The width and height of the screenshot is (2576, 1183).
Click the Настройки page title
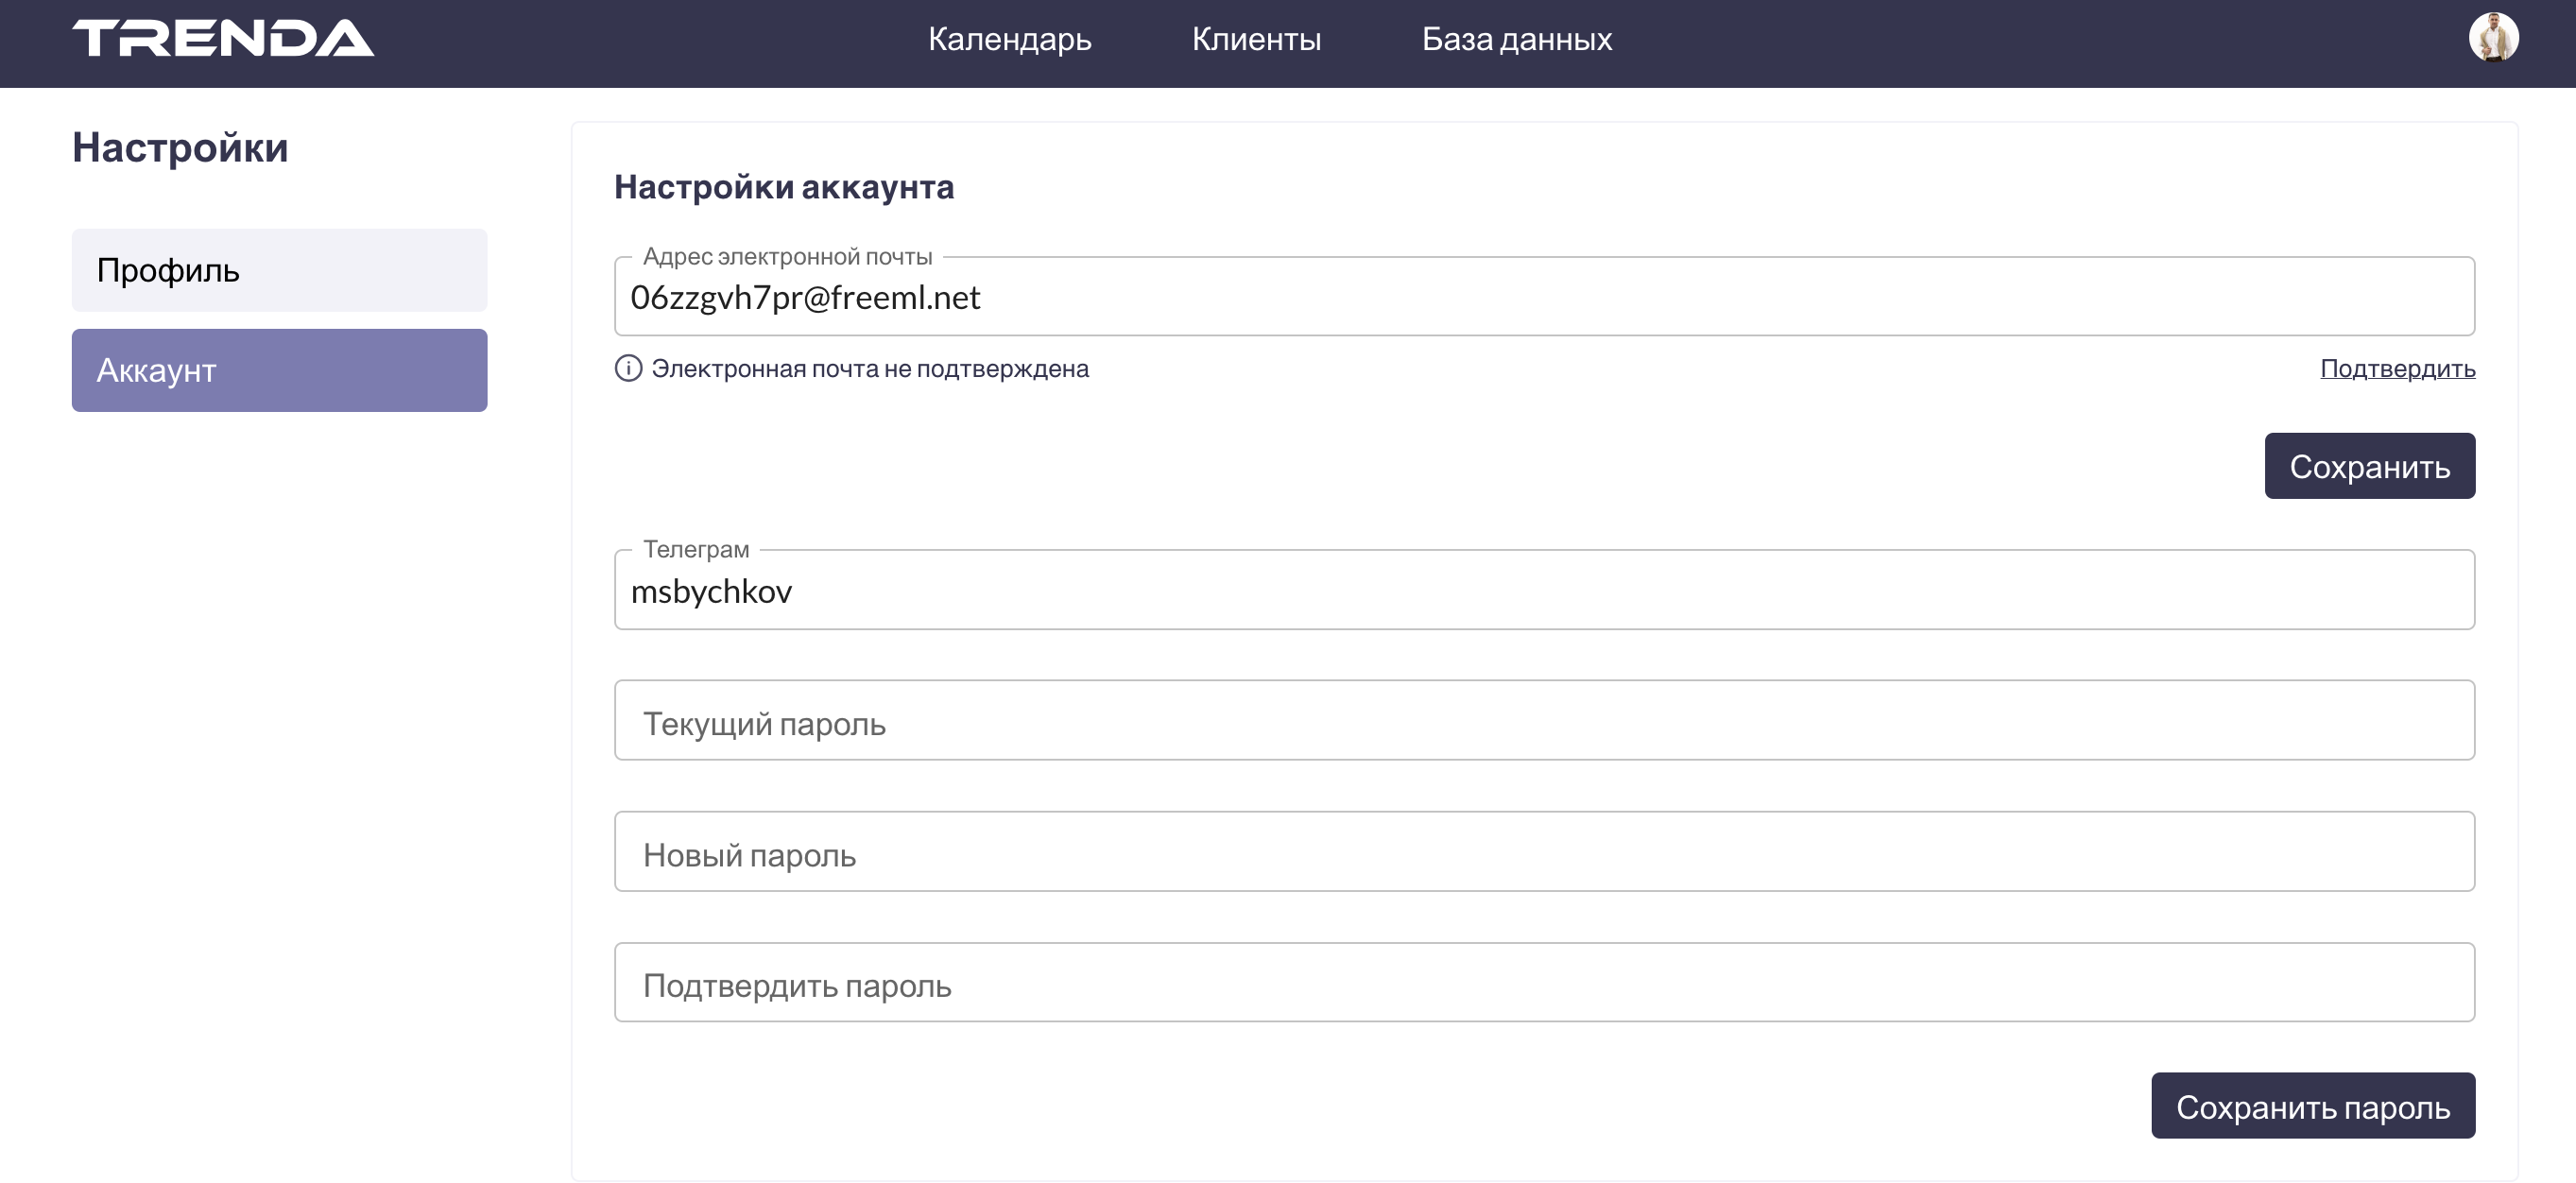pyautogui.click(x=180, y=148)
